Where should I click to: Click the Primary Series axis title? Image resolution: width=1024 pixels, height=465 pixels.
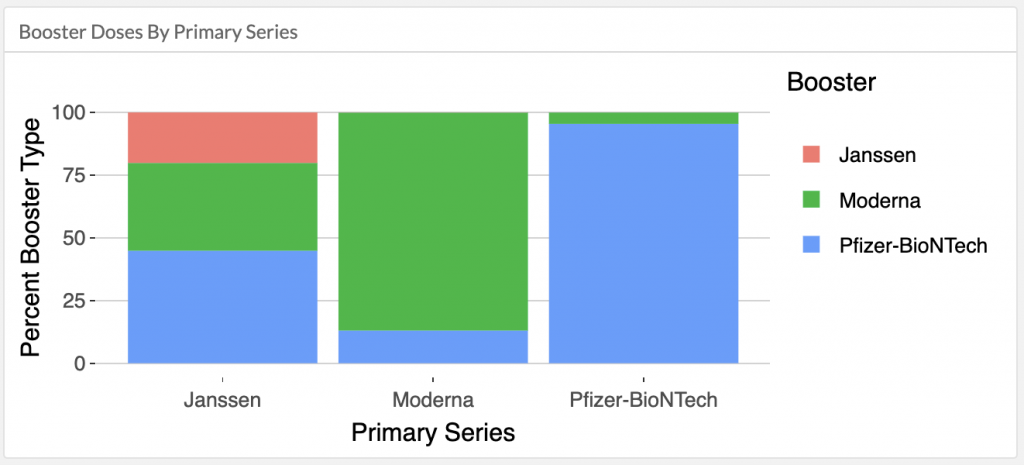(433, 433)
